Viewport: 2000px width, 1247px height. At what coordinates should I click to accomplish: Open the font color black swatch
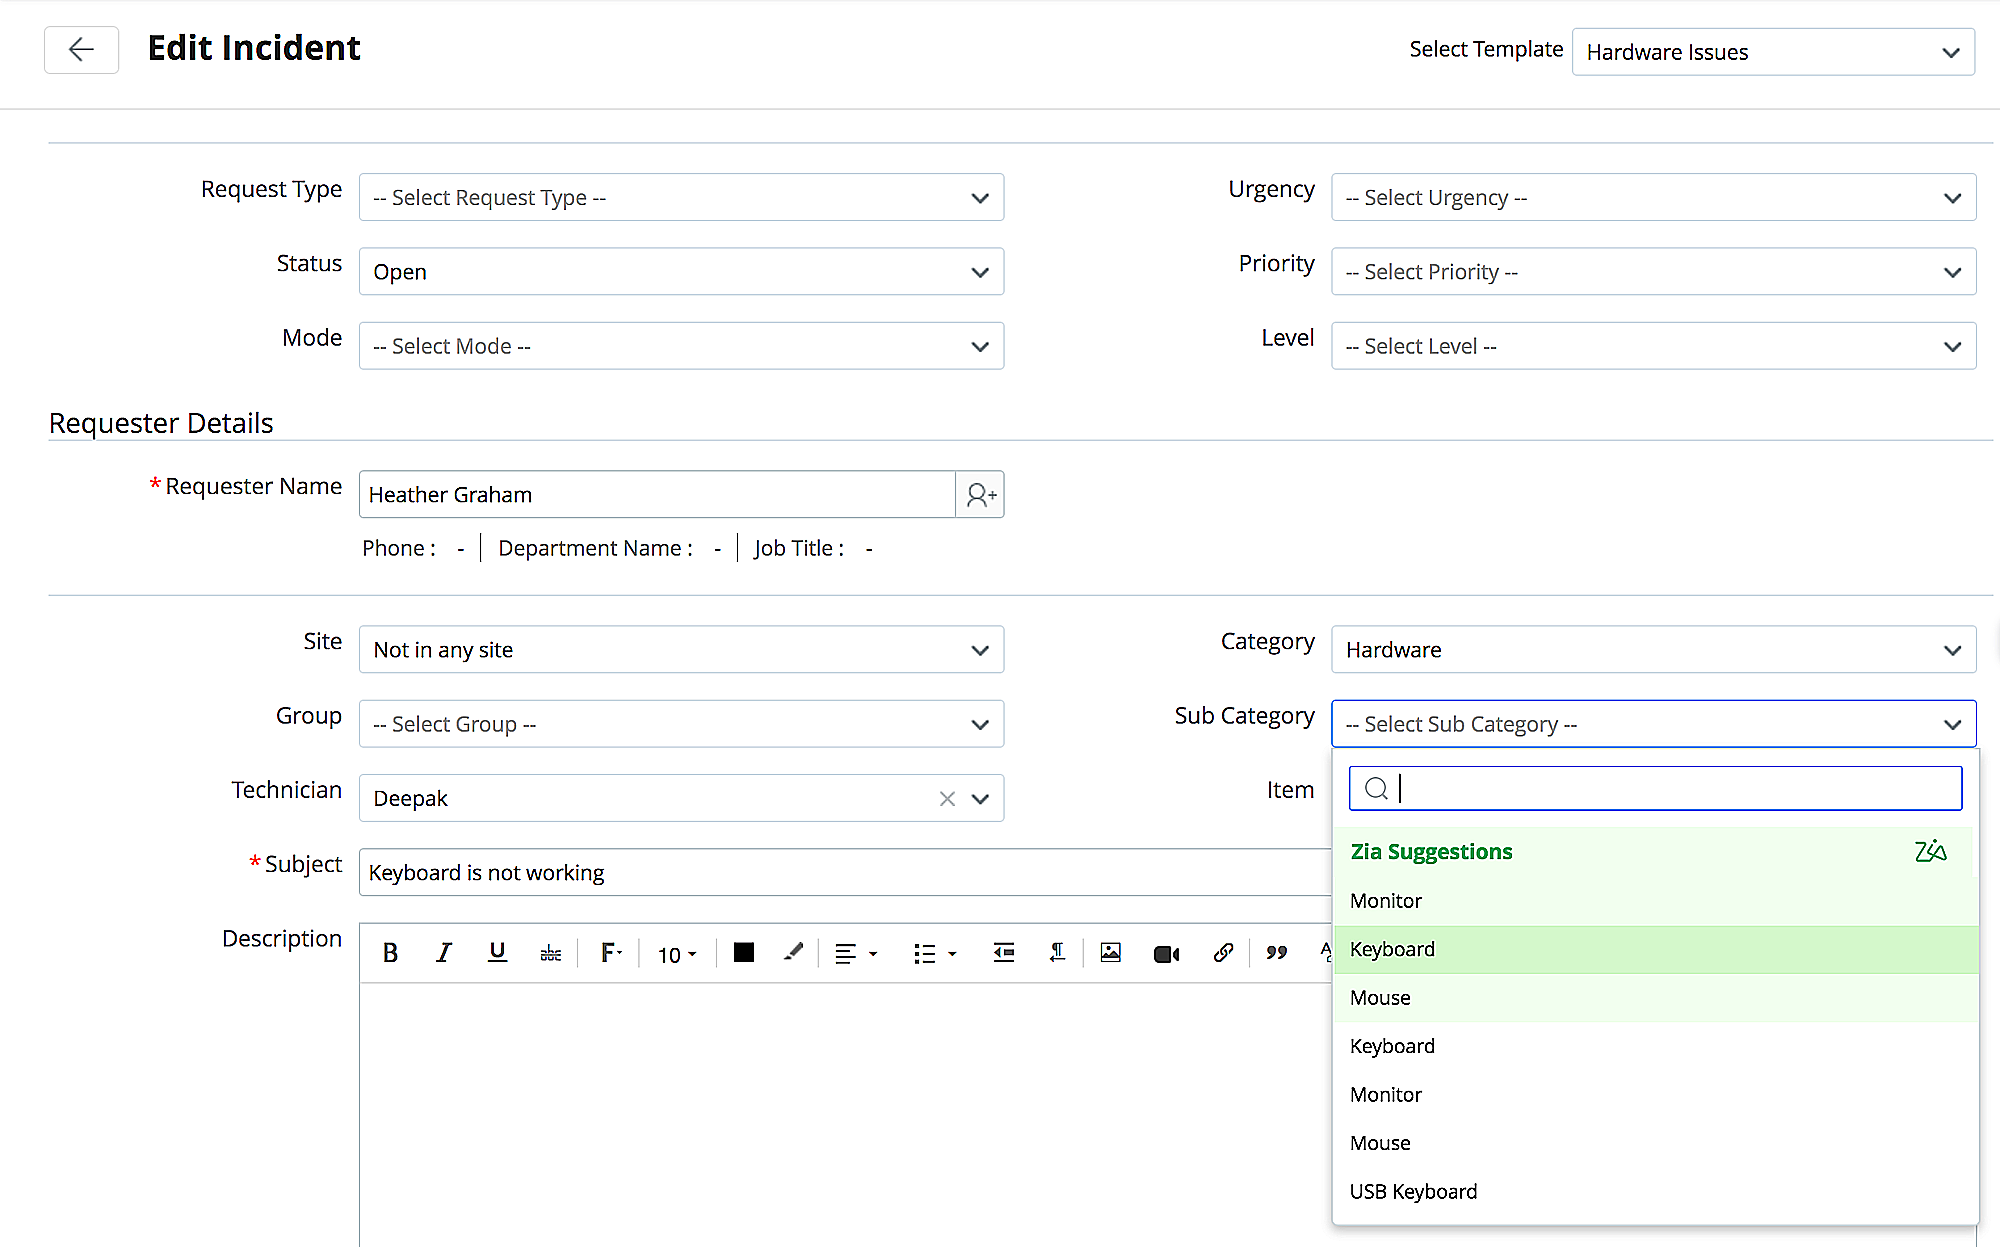tap(743, 953)
